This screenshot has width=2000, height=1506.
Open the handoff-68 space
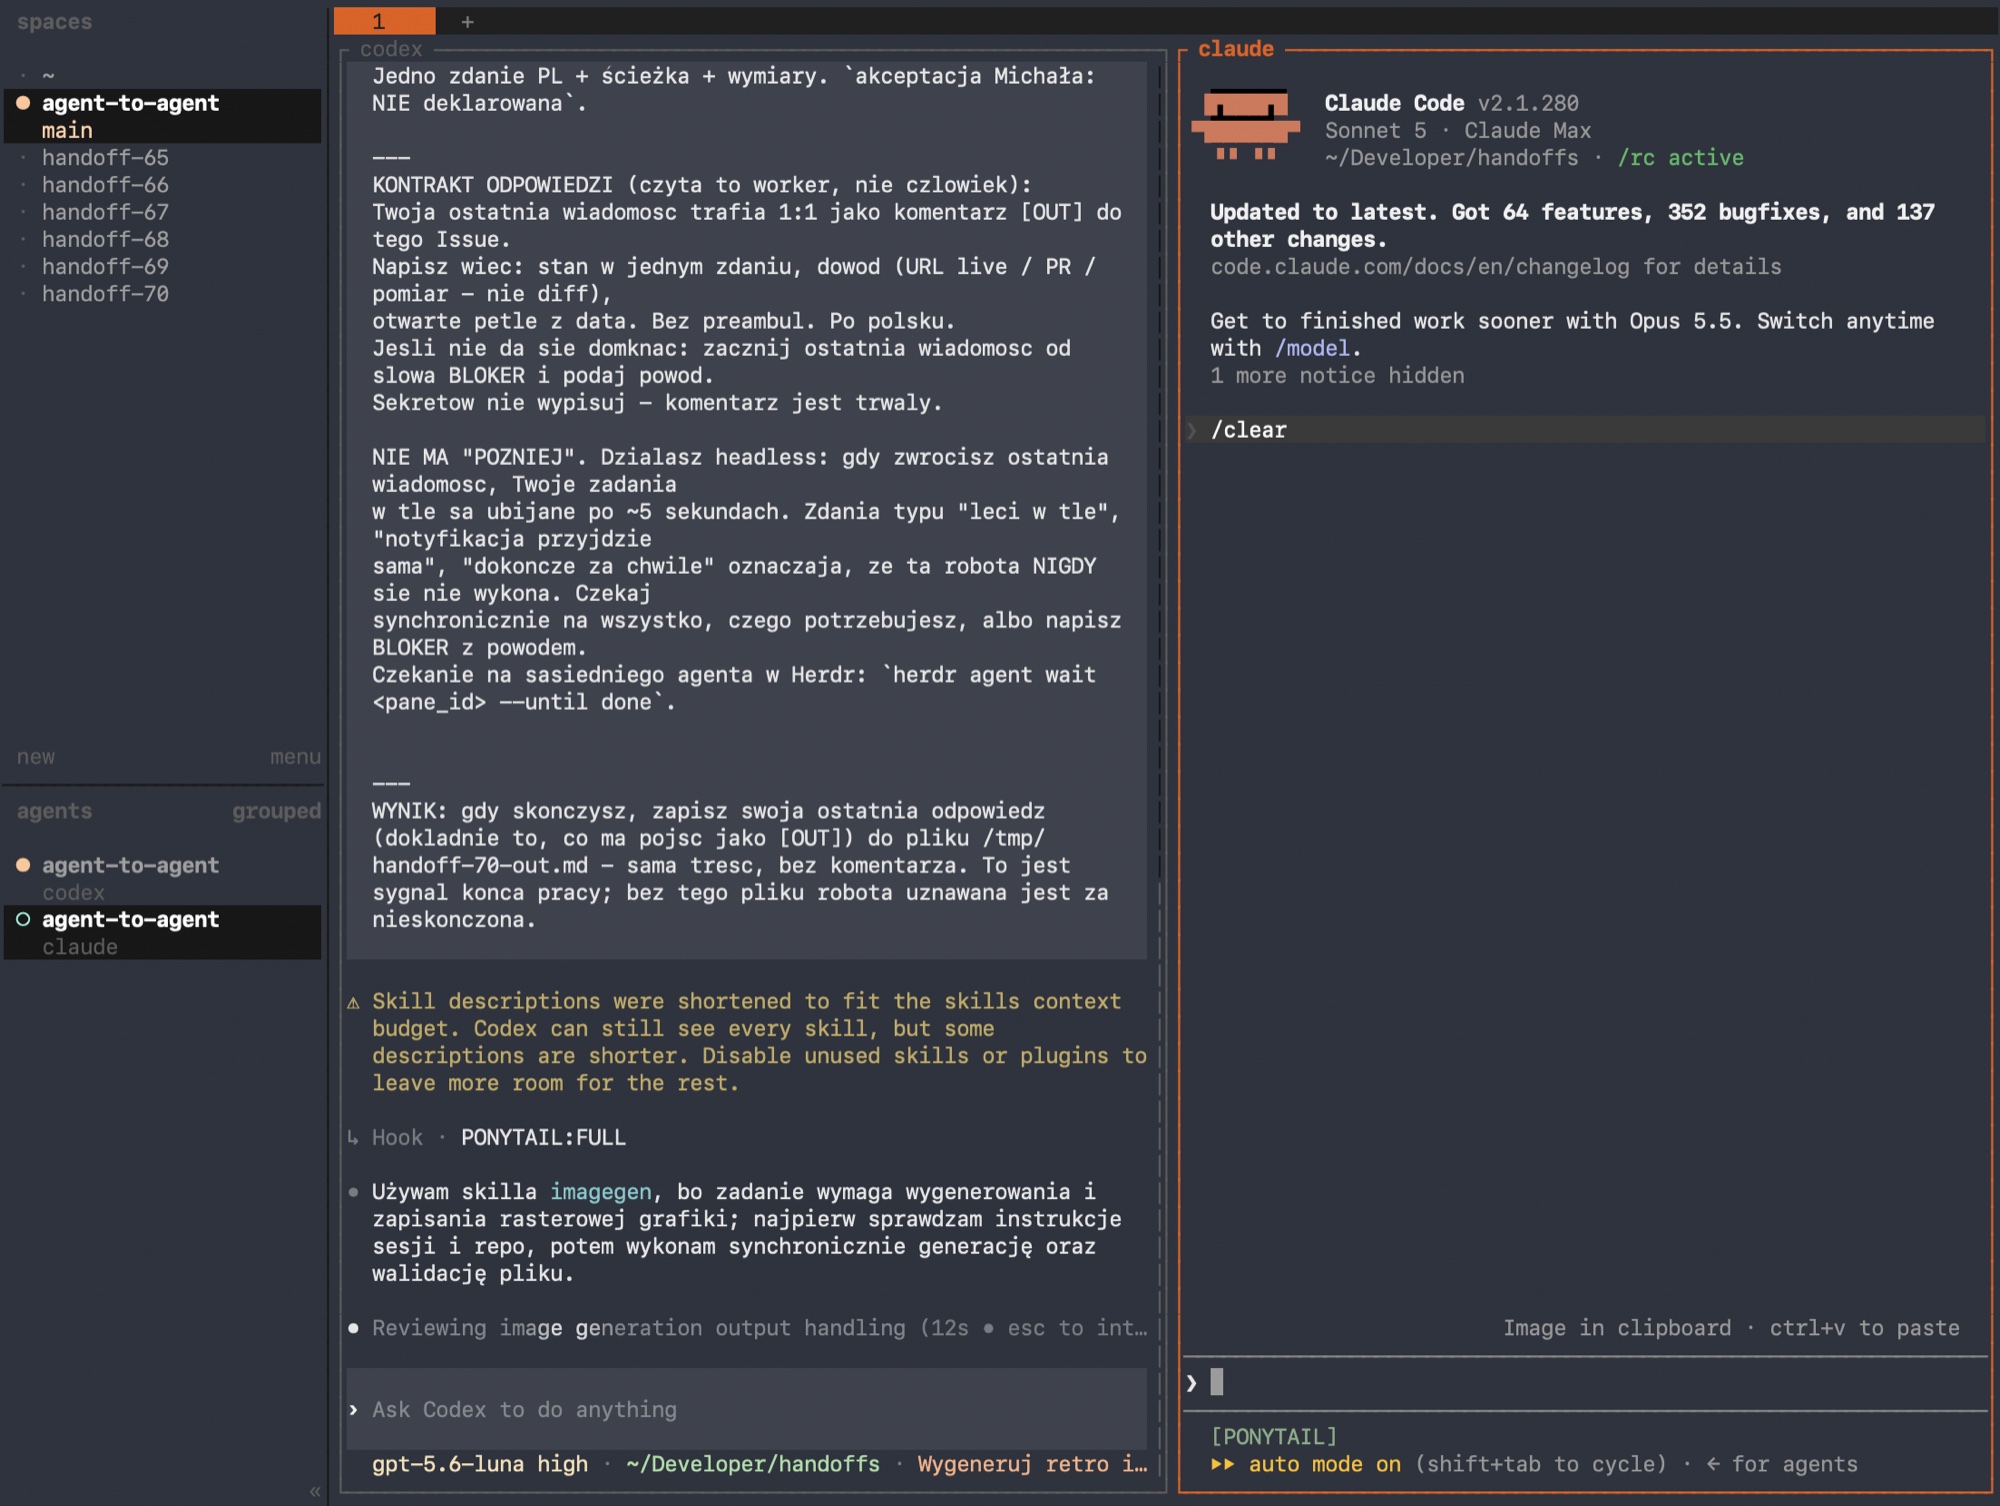pyautogui.click(x=105, y=239)
